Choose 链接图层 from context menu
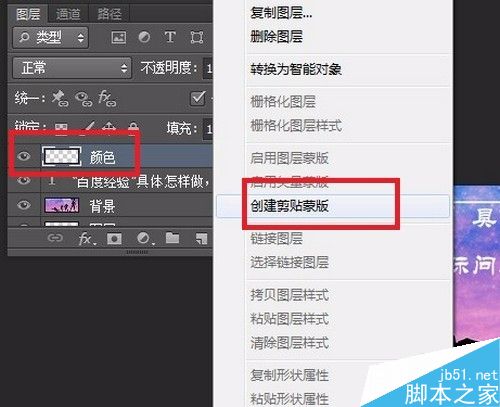The height and width of the screenshot is (407, 500). pyautogui.click(x=276, y=239)
